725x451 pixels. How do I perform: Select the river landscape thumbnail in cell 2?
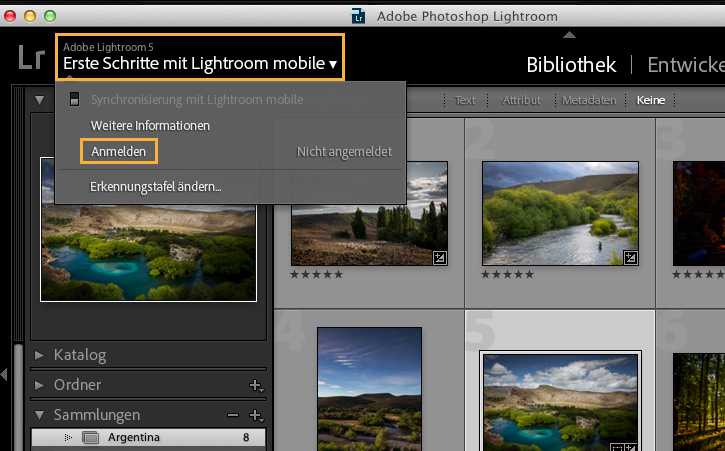(x=560, y=213)
